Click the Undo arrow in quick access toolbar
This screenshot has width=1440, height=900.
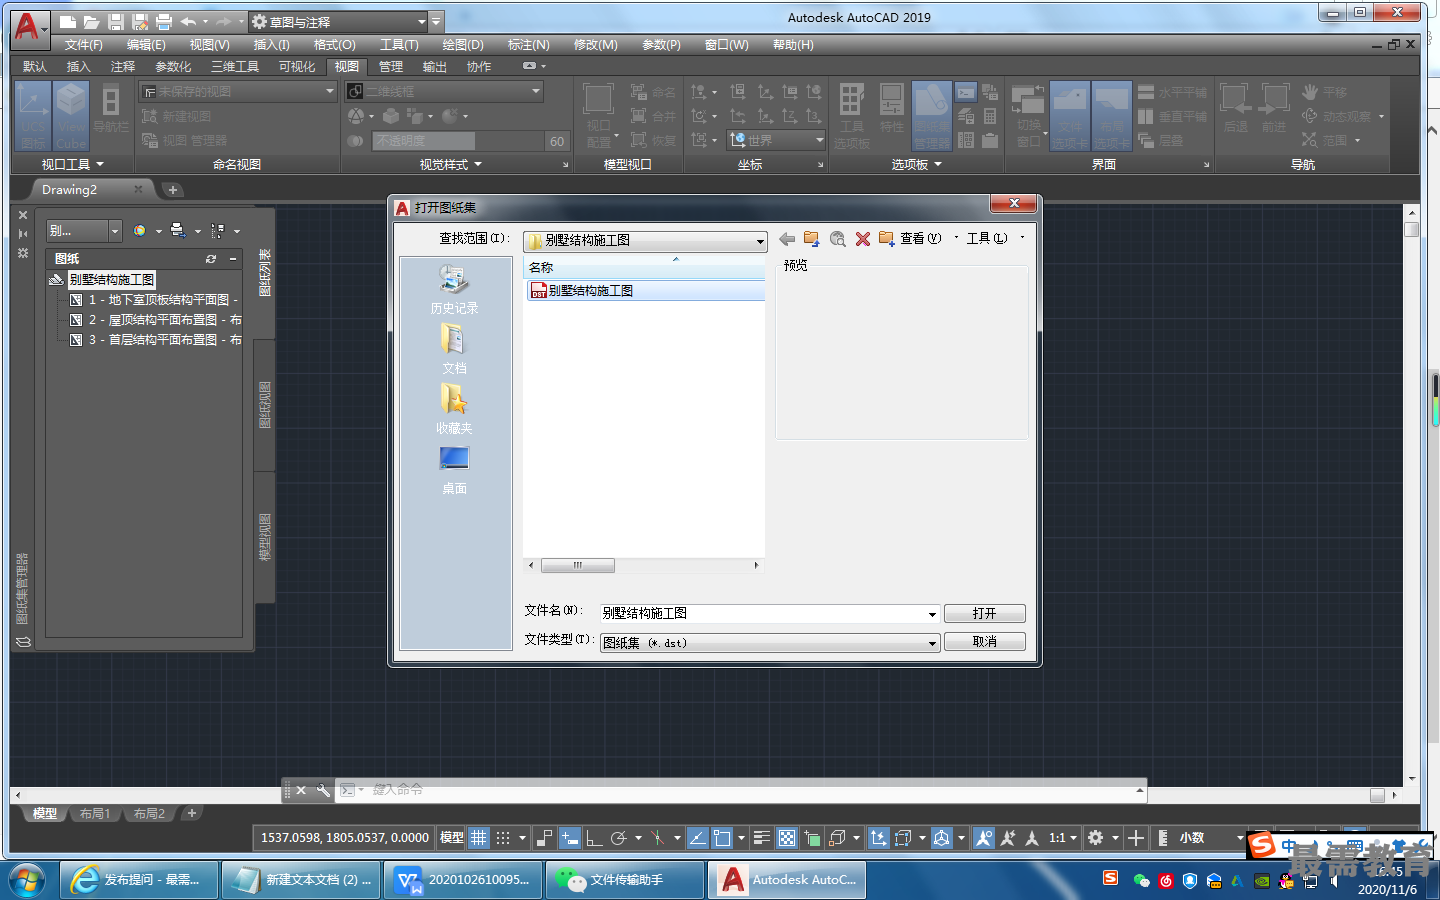[x=188, y=21]
